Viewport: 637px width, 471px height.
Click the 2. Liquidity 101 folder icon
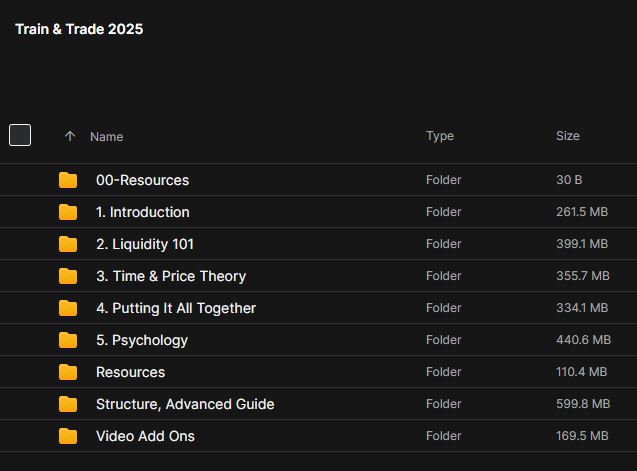(x=68, y=244)
